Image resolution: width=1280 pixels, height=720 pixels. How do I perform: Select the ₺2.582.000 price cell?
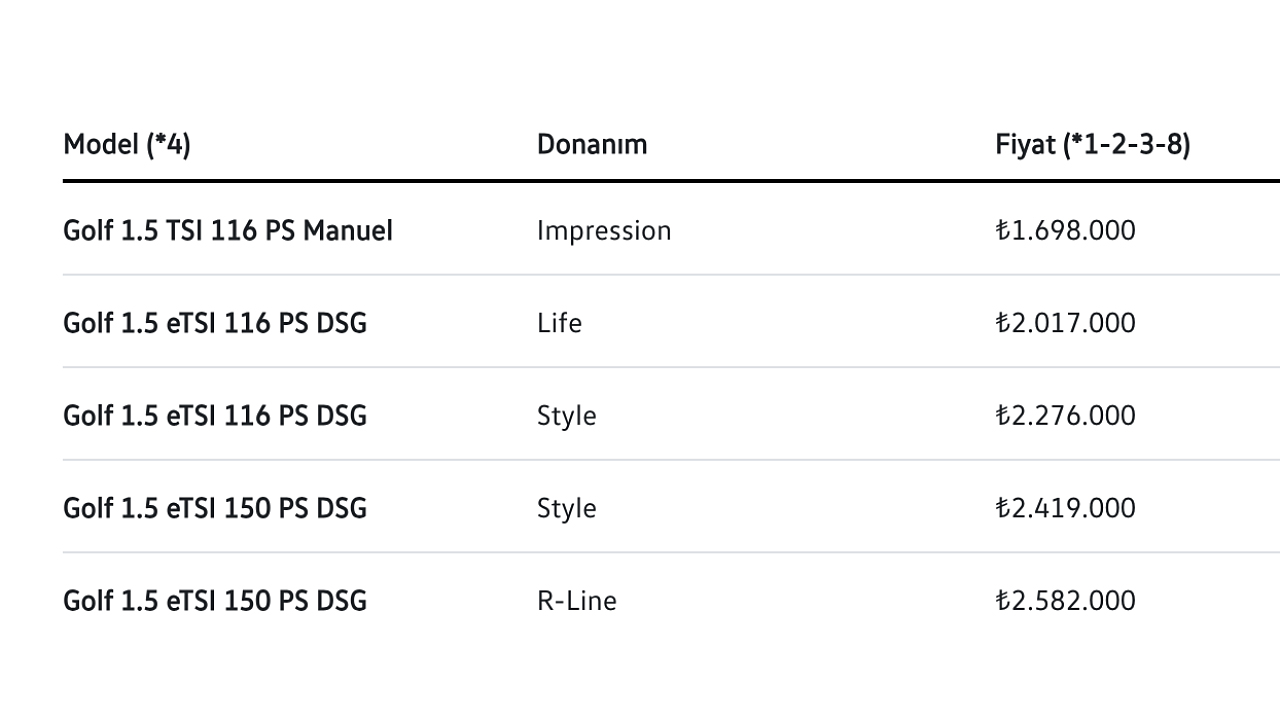pos(1065,602)
